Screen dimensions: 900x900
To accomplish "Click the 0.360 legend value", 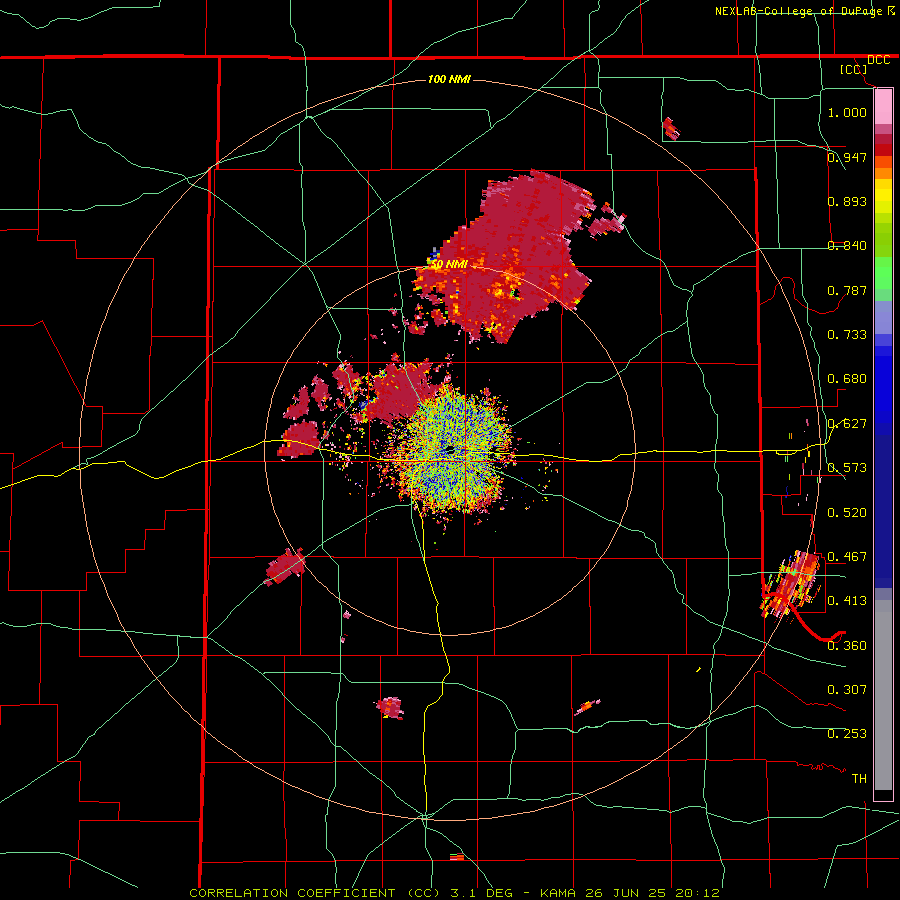I will click(x=847, y=646).
